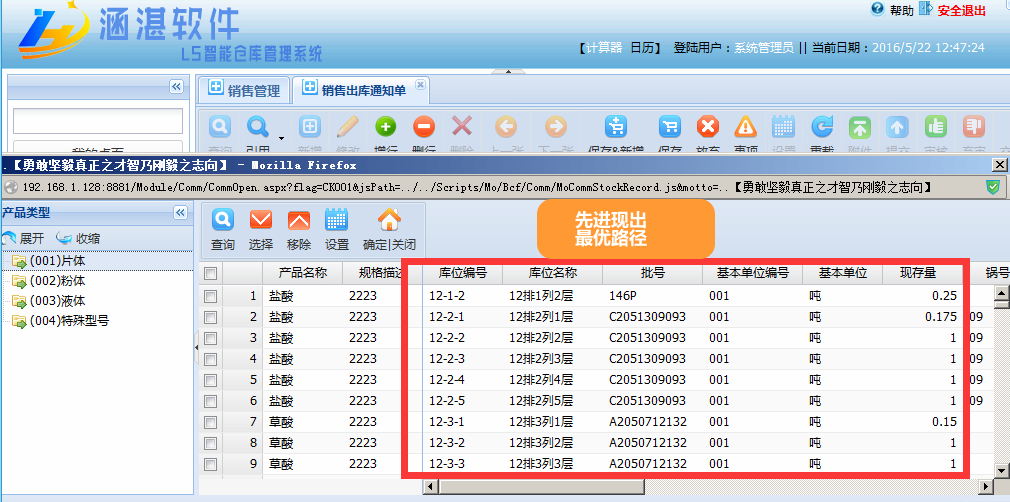Tick the select-all checkbox in table header

coord(210,273)
